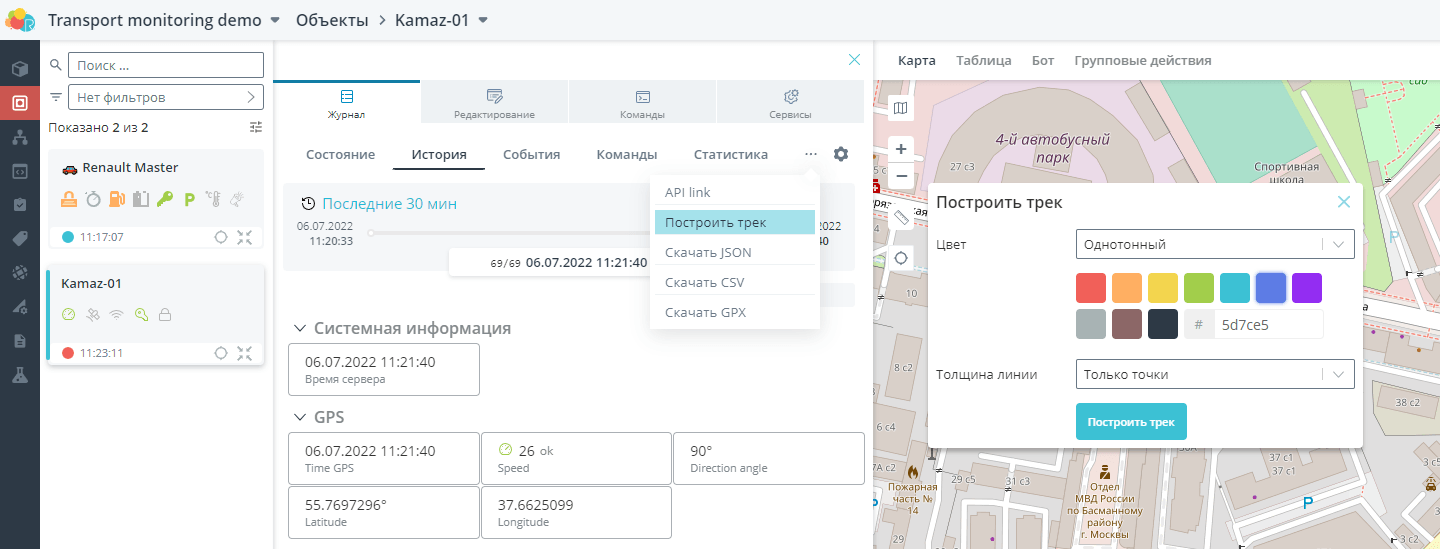This screenshot has width=1440, height=549.
Task: Open the Статистика sub-tab
Action: point(731,155)
